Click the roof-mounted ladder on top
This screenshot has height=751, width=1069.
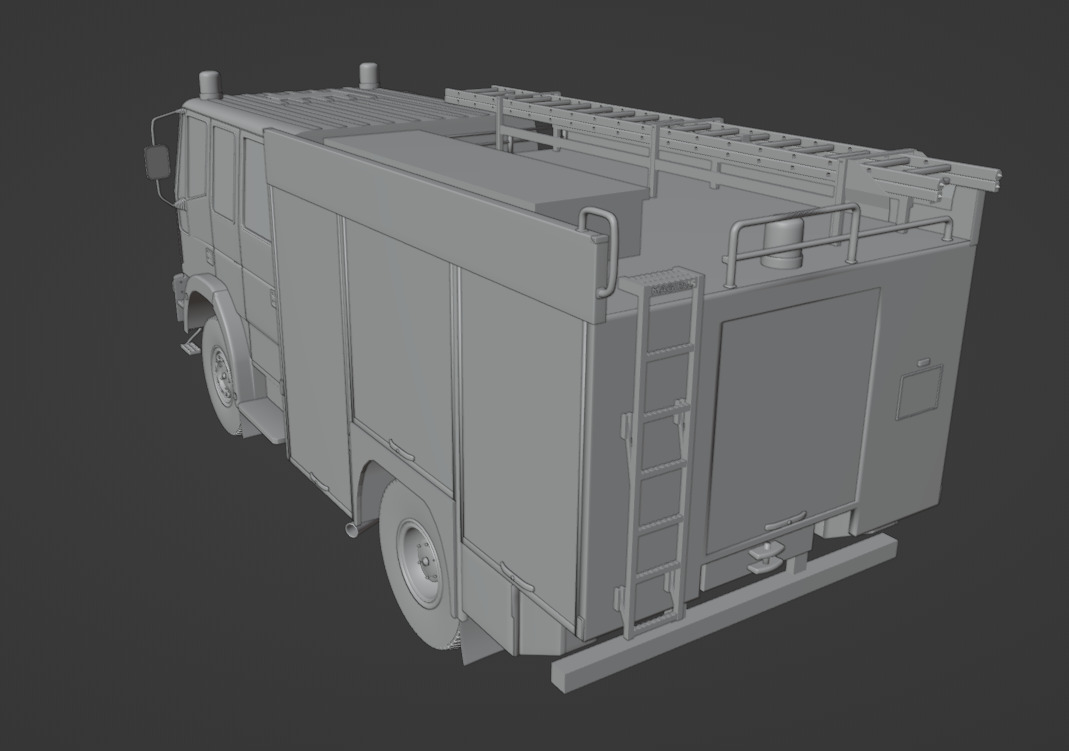(x=723, y=142)
